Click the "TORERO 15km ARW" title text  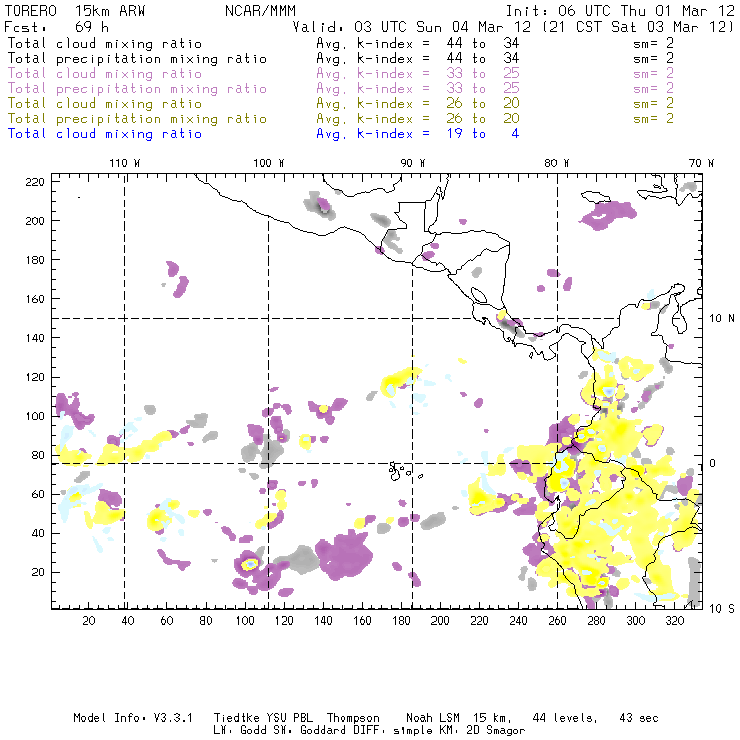pos(75,11)
